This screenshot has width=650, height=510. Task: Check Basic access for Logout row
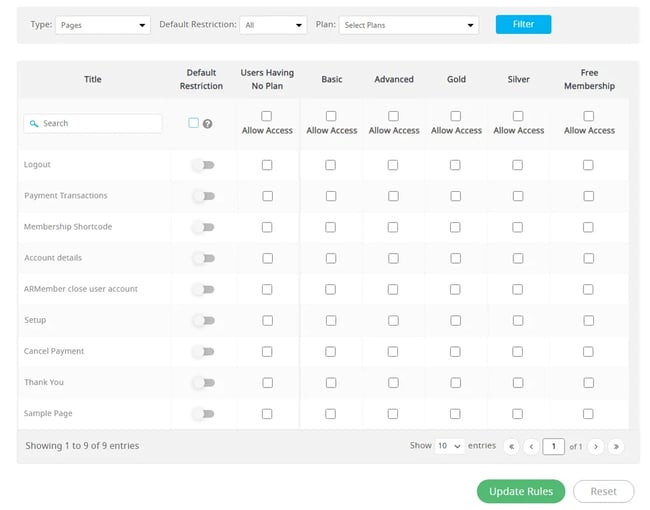330,165
